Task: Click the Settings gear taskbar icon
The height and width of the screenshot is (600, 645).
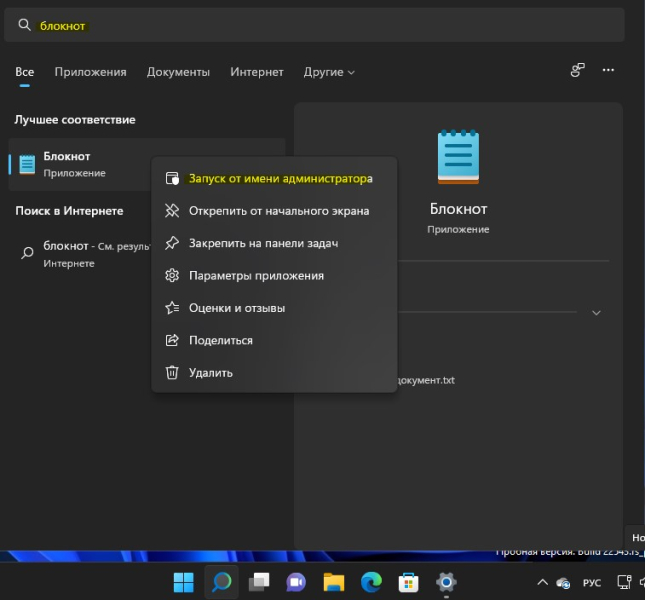Action: click(446, 581)
